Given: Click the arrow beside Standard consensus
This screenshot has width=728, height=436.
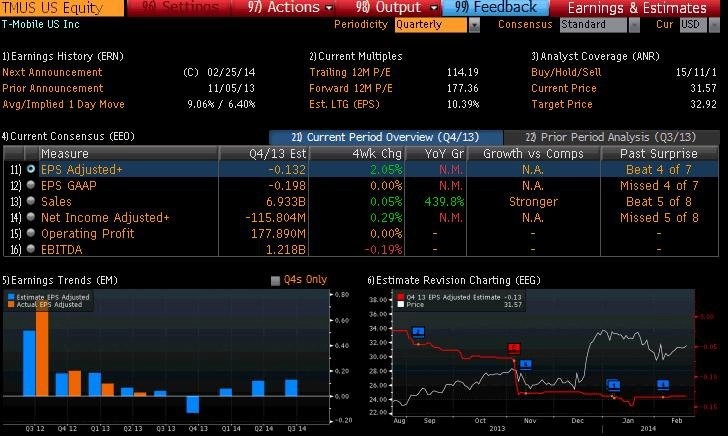Looking at the screenshot, I should pos(634,25).
